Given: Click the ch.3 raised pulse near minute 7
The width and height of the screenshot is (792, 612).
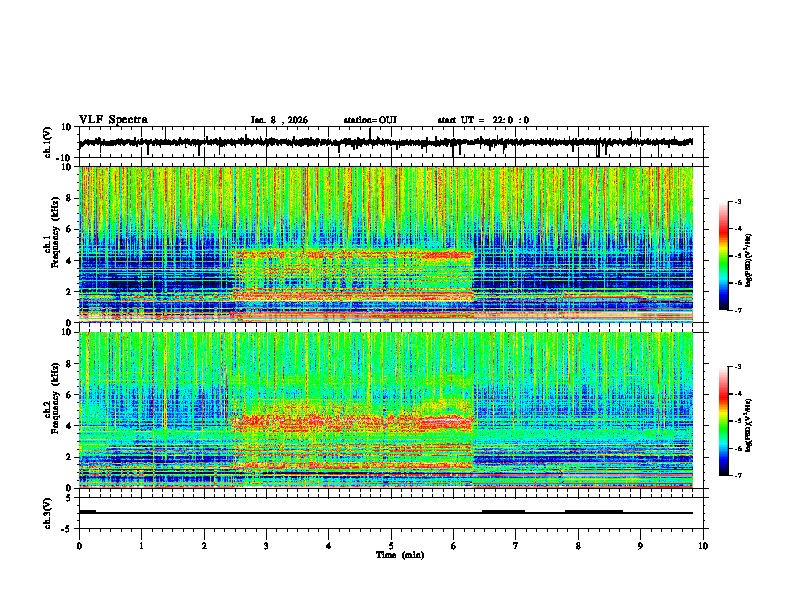Looking at the screenshot, I should point(503,511).
